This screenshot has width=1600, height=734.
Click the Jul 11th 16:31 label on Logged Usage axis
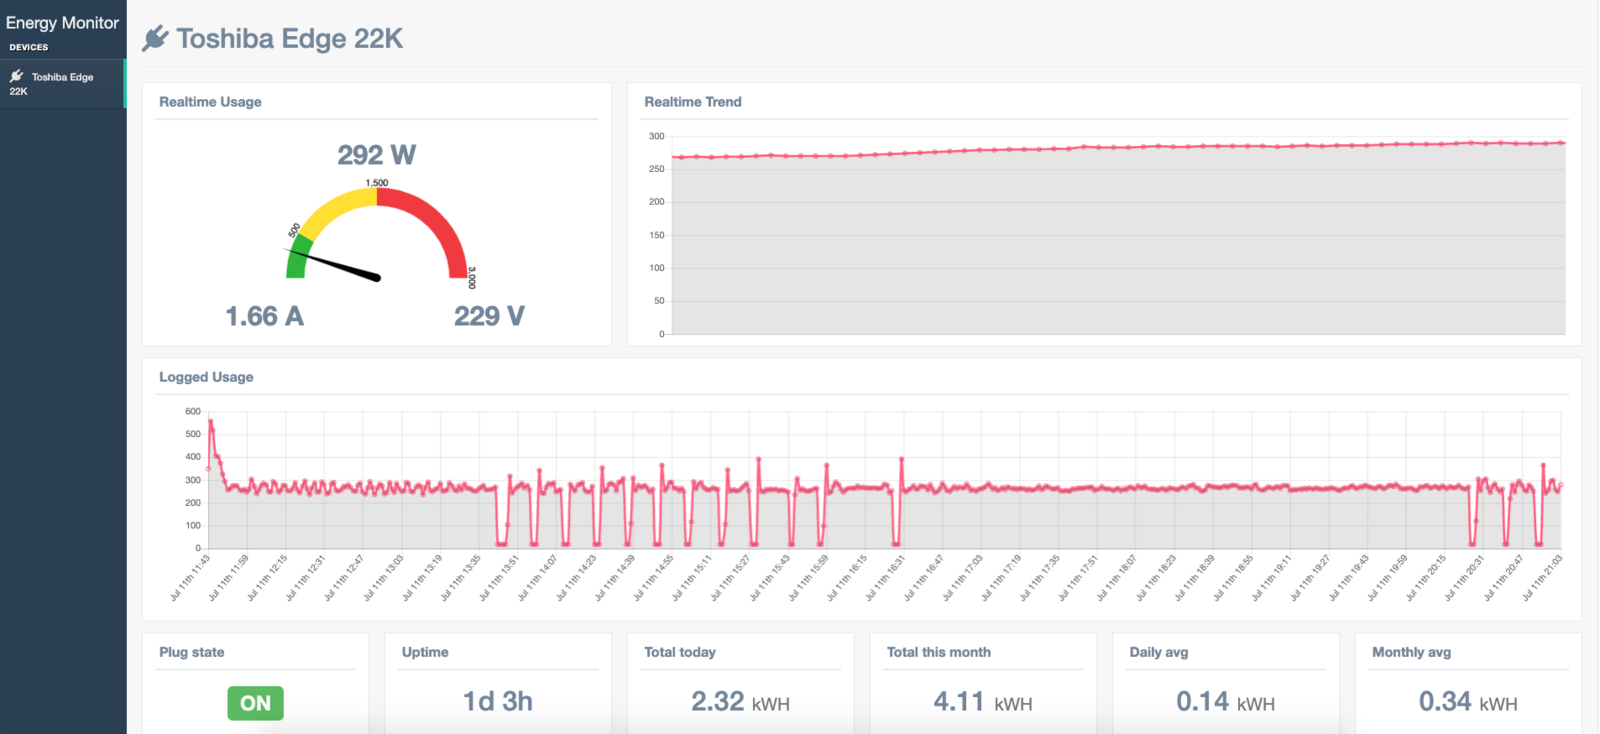click(x=885, y=579)
